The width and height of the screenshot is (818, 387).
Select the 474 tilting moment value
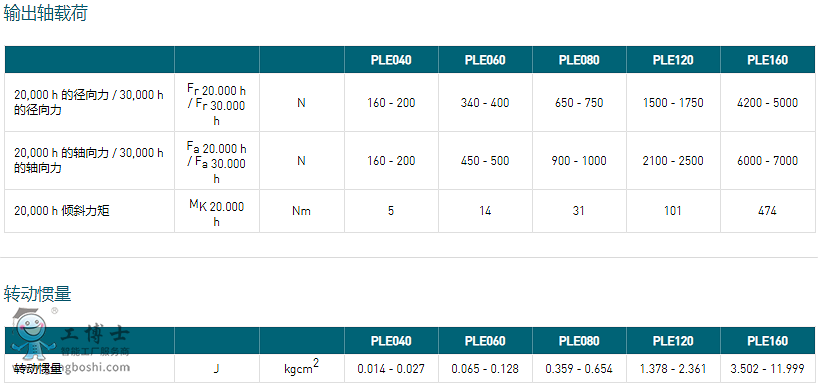[x=767, y=211]
